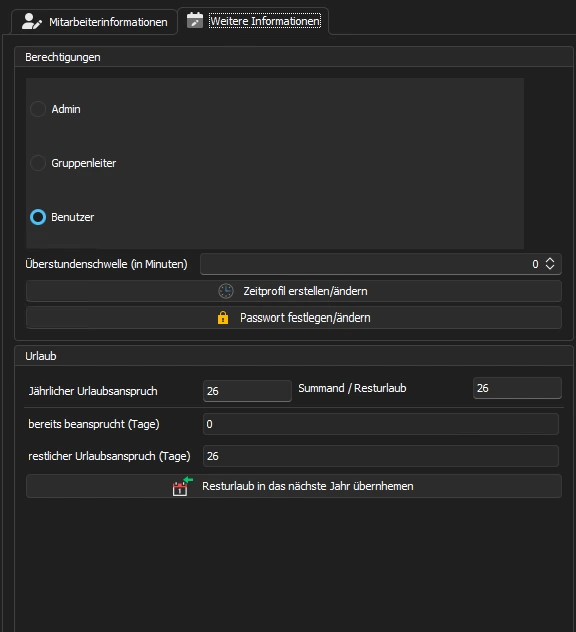Increase Überstundenschwelle with the up arrow
This screenshot has width=576, height=632.
coord(550,260)
